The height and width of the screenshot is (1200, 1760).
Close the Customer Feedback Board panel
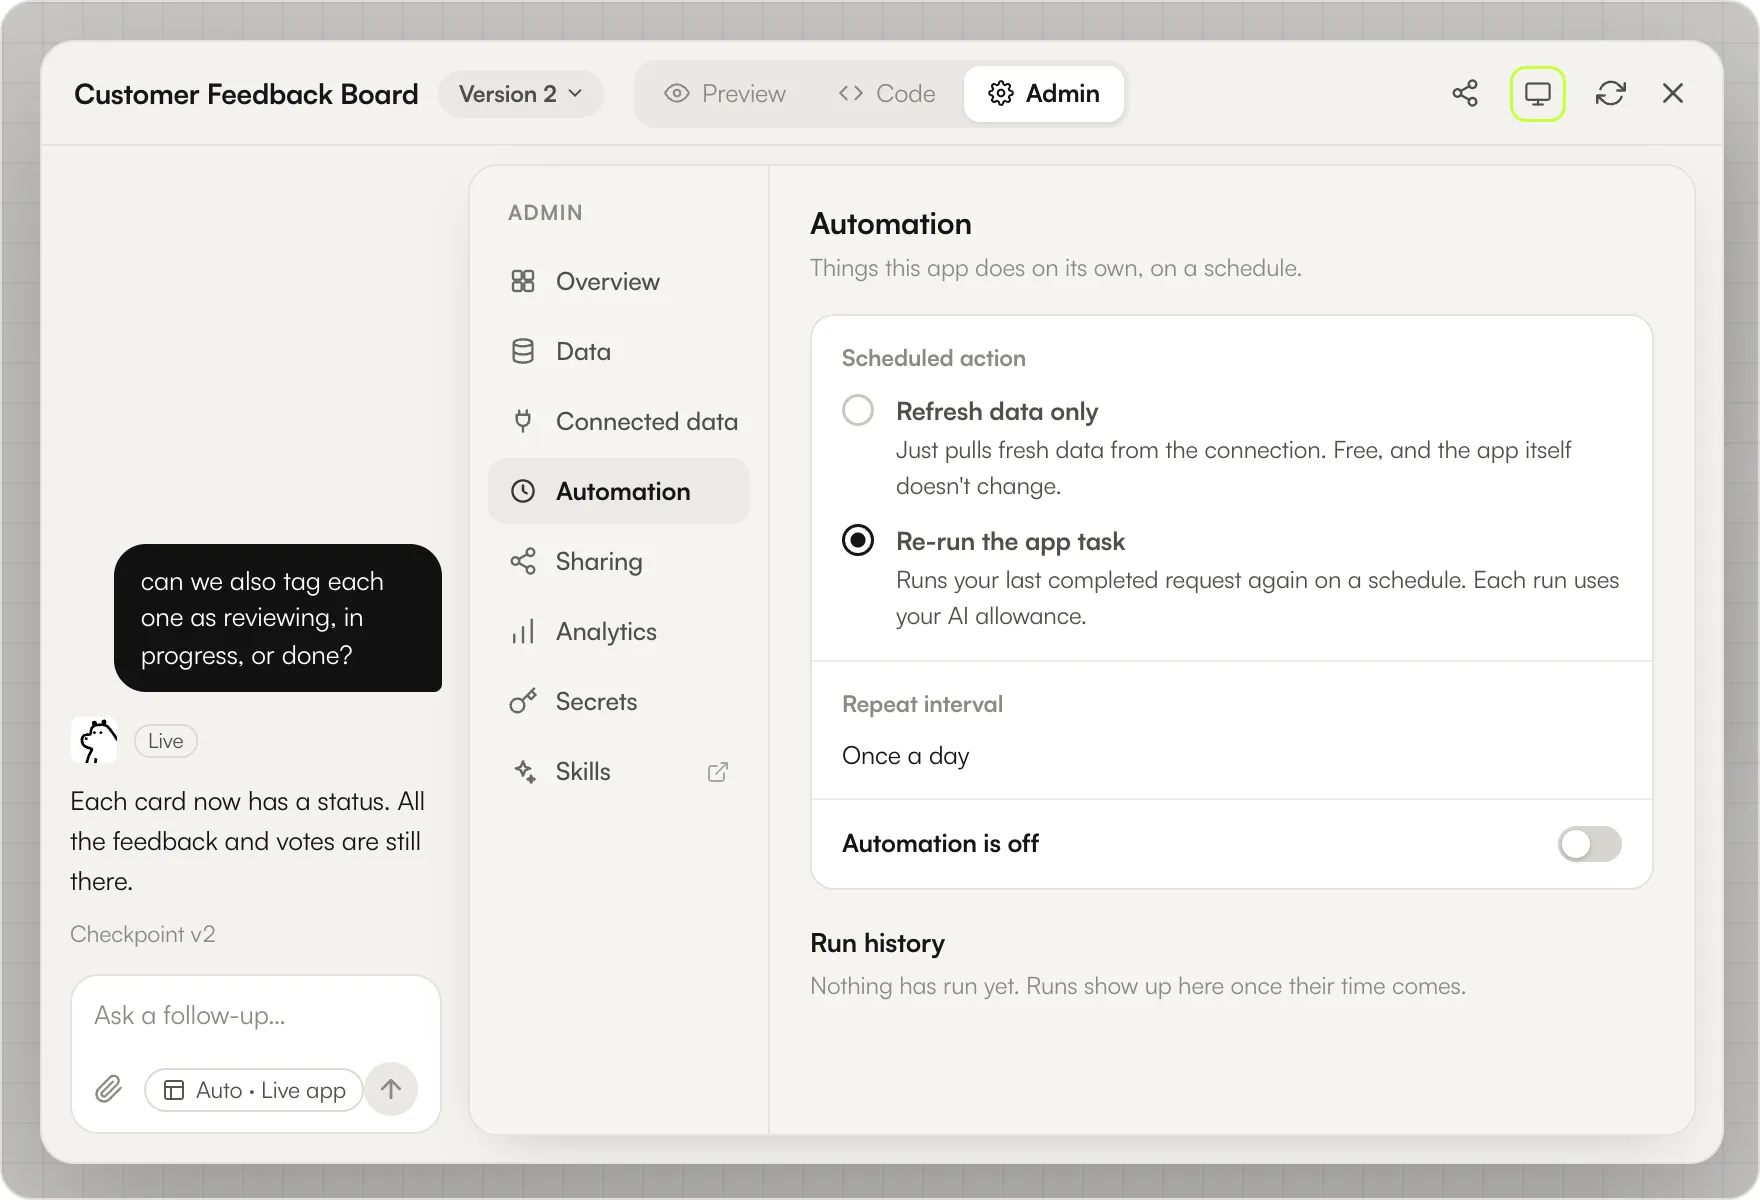click(1673, 94)
